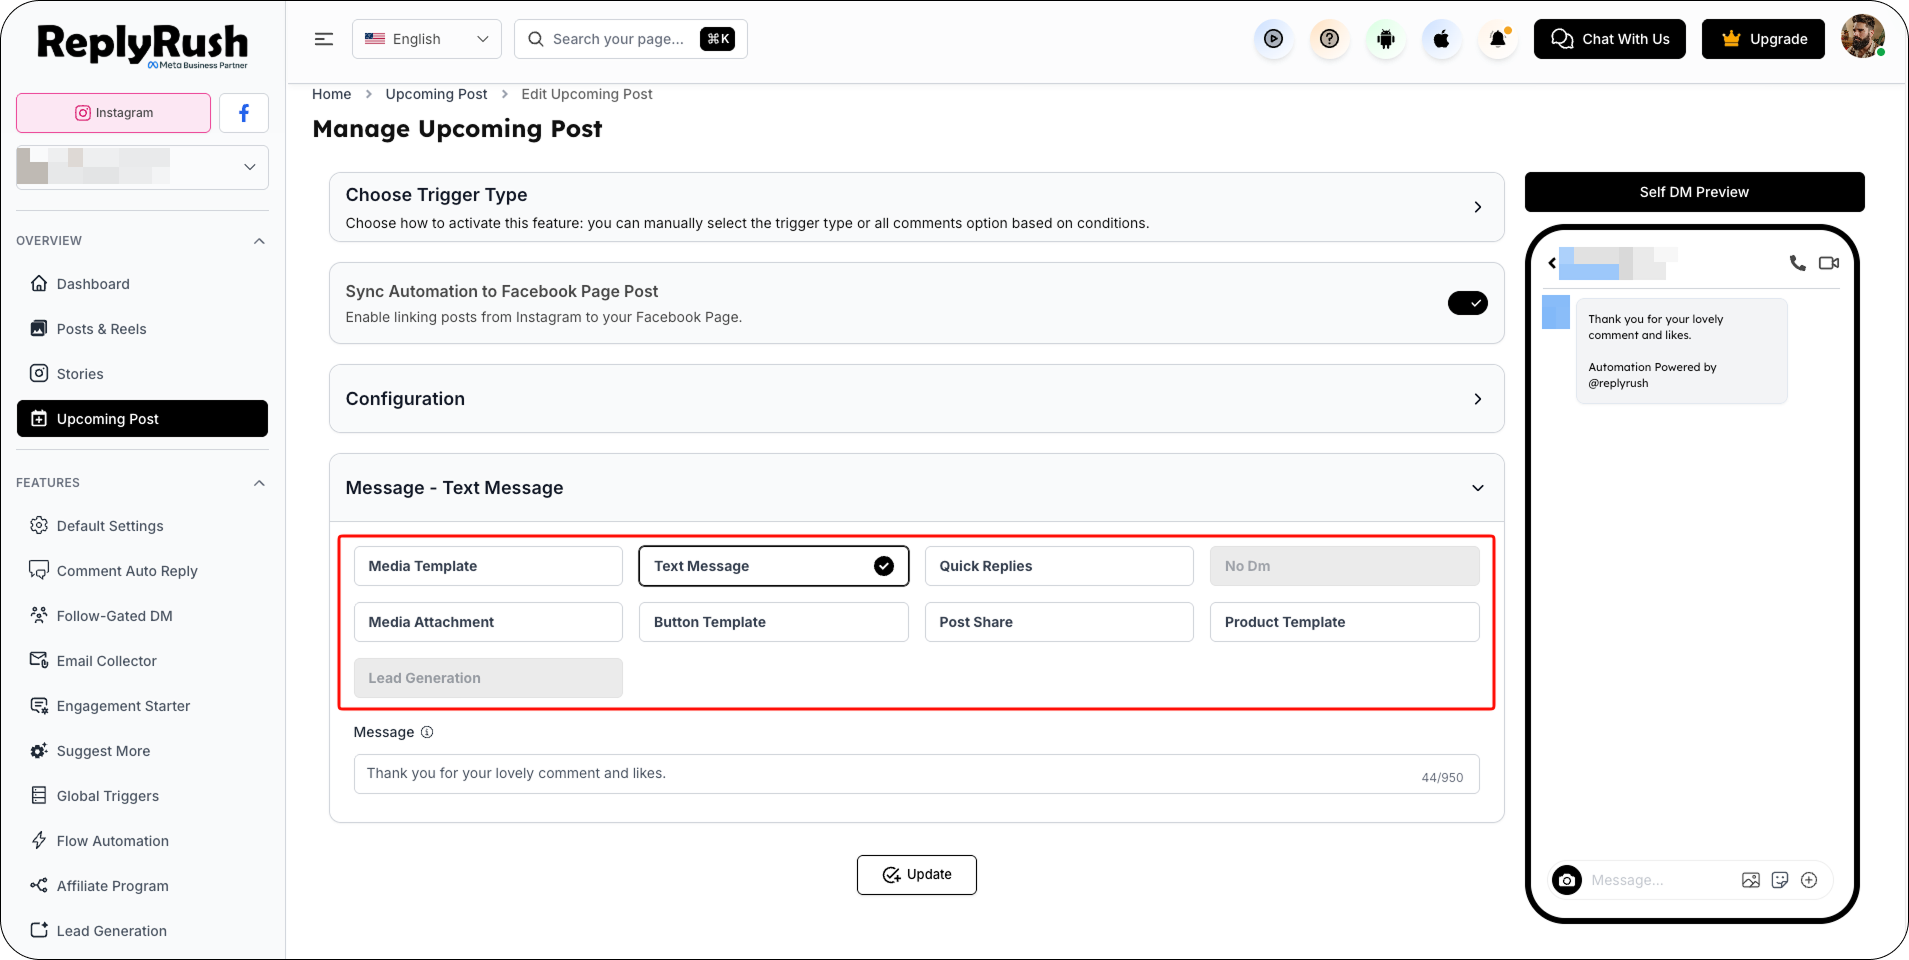Open Lead Generation in sidebar
The height and width of the screenshot is (960, 1909).
pyautogui.click(x=142, y=931)
